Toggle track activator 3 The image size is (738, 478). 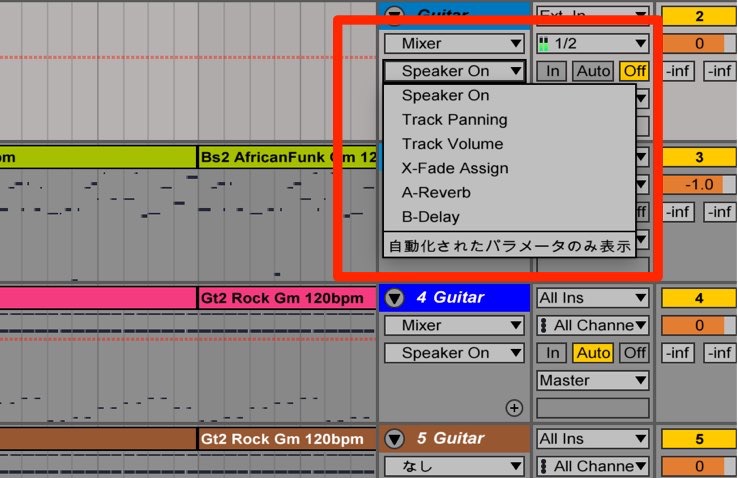[699, 157]
